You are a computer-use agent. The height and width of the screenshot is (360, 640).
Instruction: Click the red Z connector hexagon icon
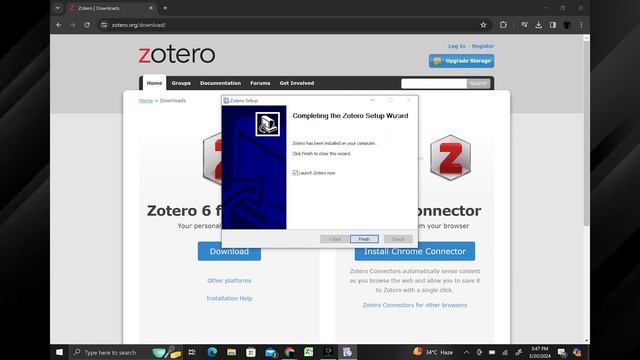point(450,158)
